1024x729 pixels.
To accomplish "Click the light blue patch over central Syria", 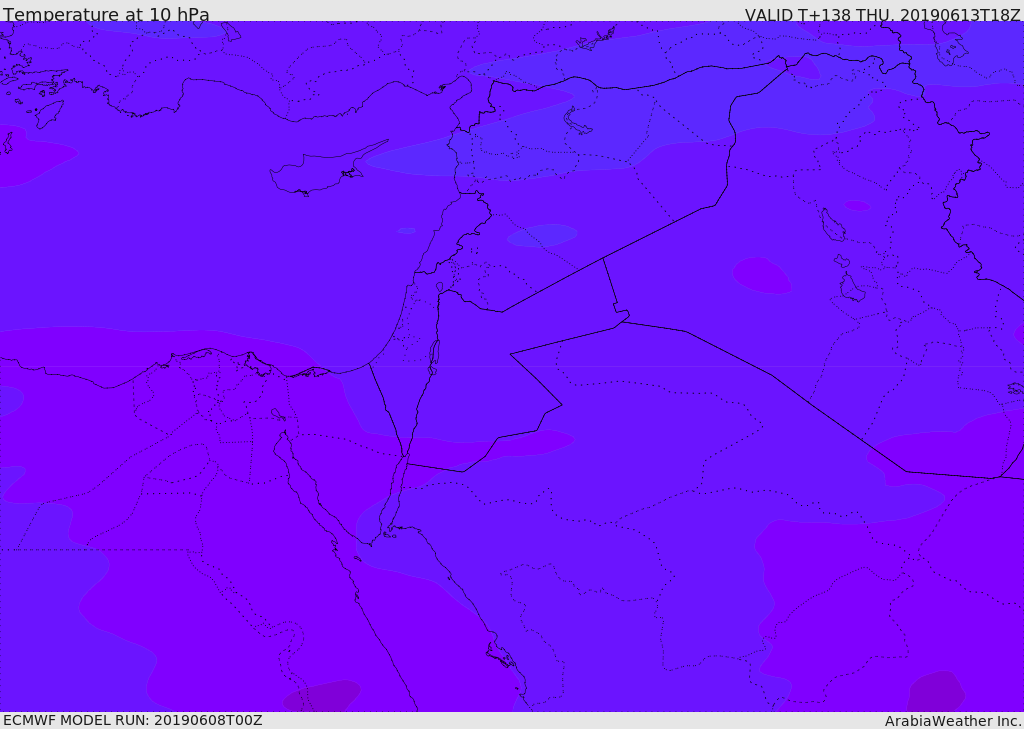I will (x=542, y=236).
